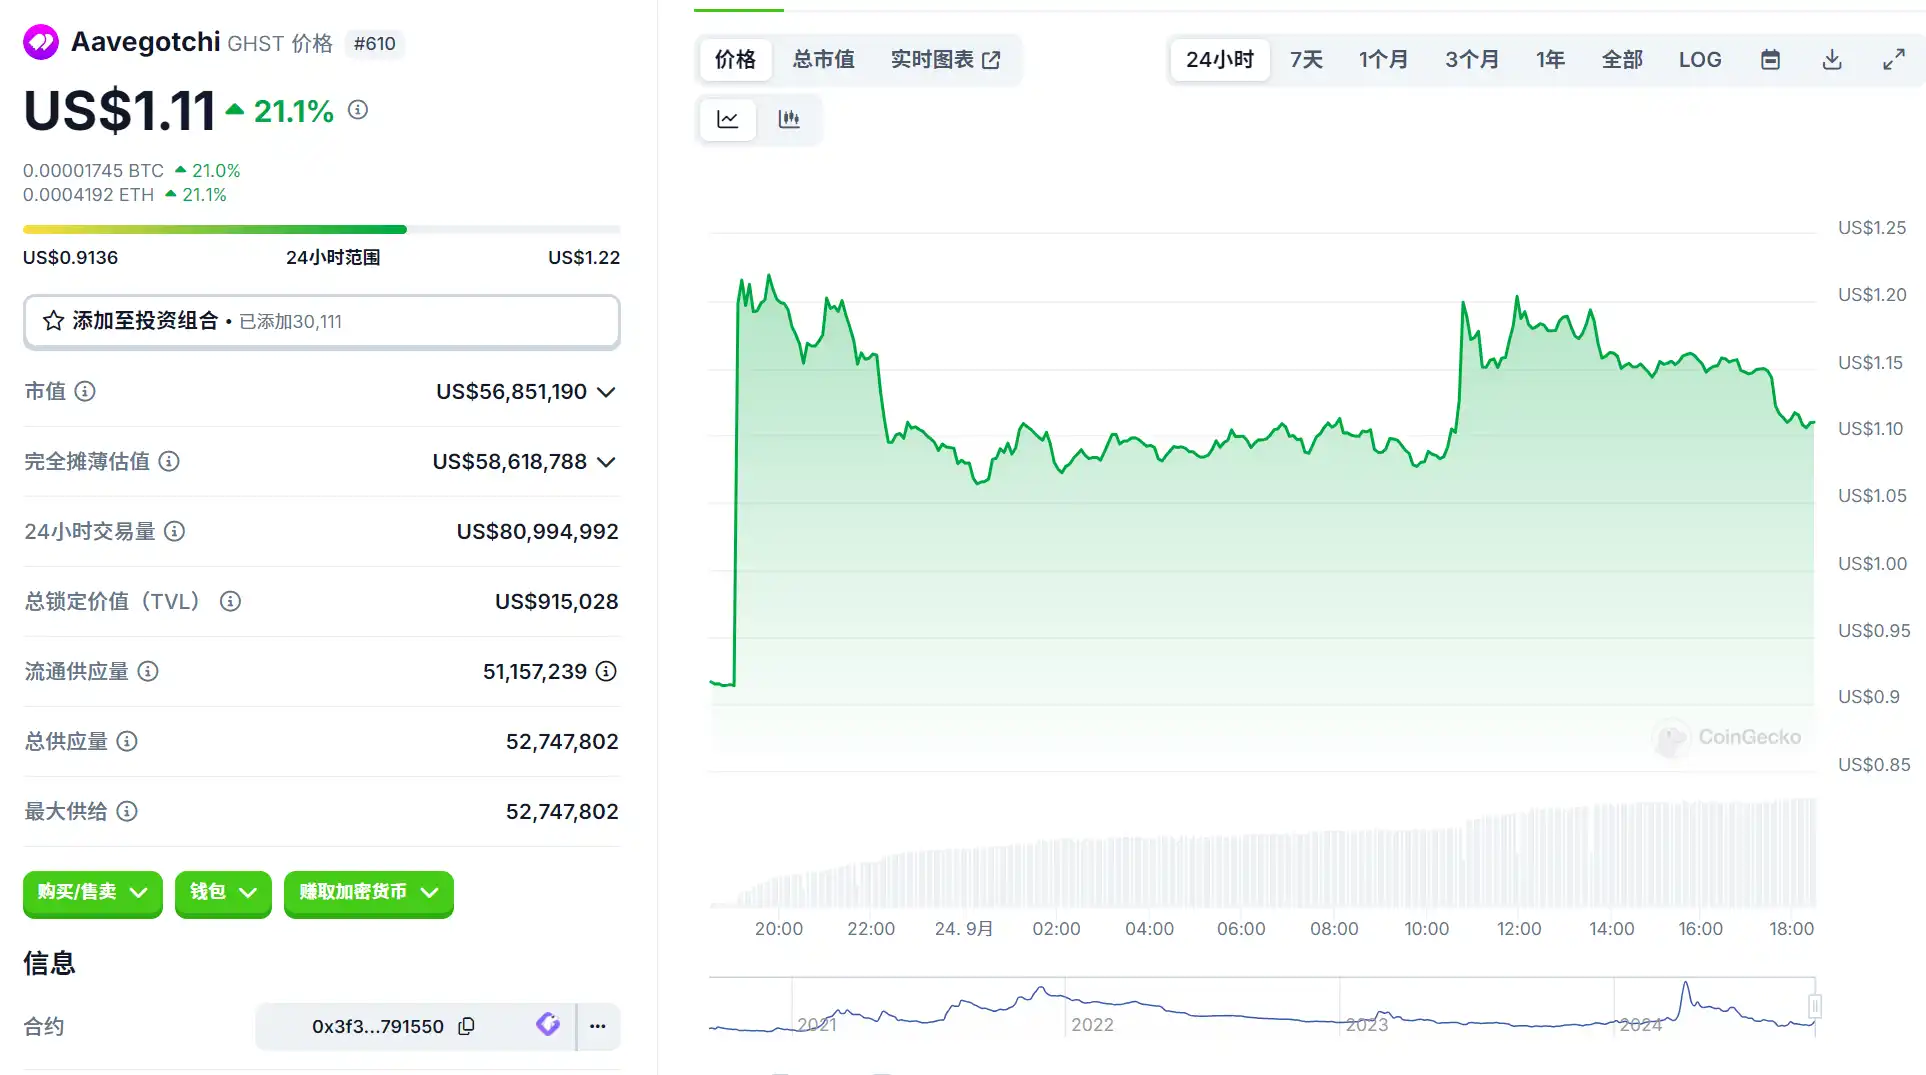The image size is (1926, 1075).
Task: Click the Aavegotchi coin logo icon
Action: click(41, 42)
